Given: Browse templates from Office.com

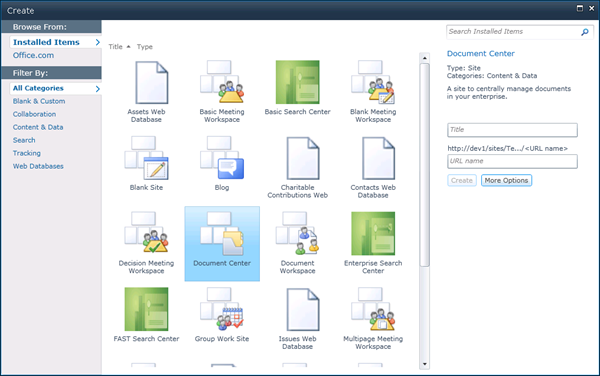Looking at the screenshot, I should (33, 55).
